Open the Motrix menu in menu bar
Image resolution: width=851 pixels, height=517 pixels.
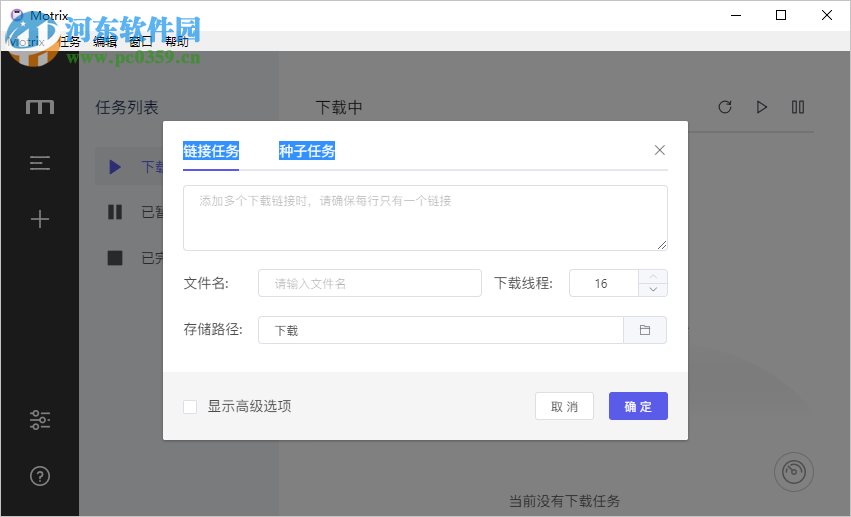[27, 42]
